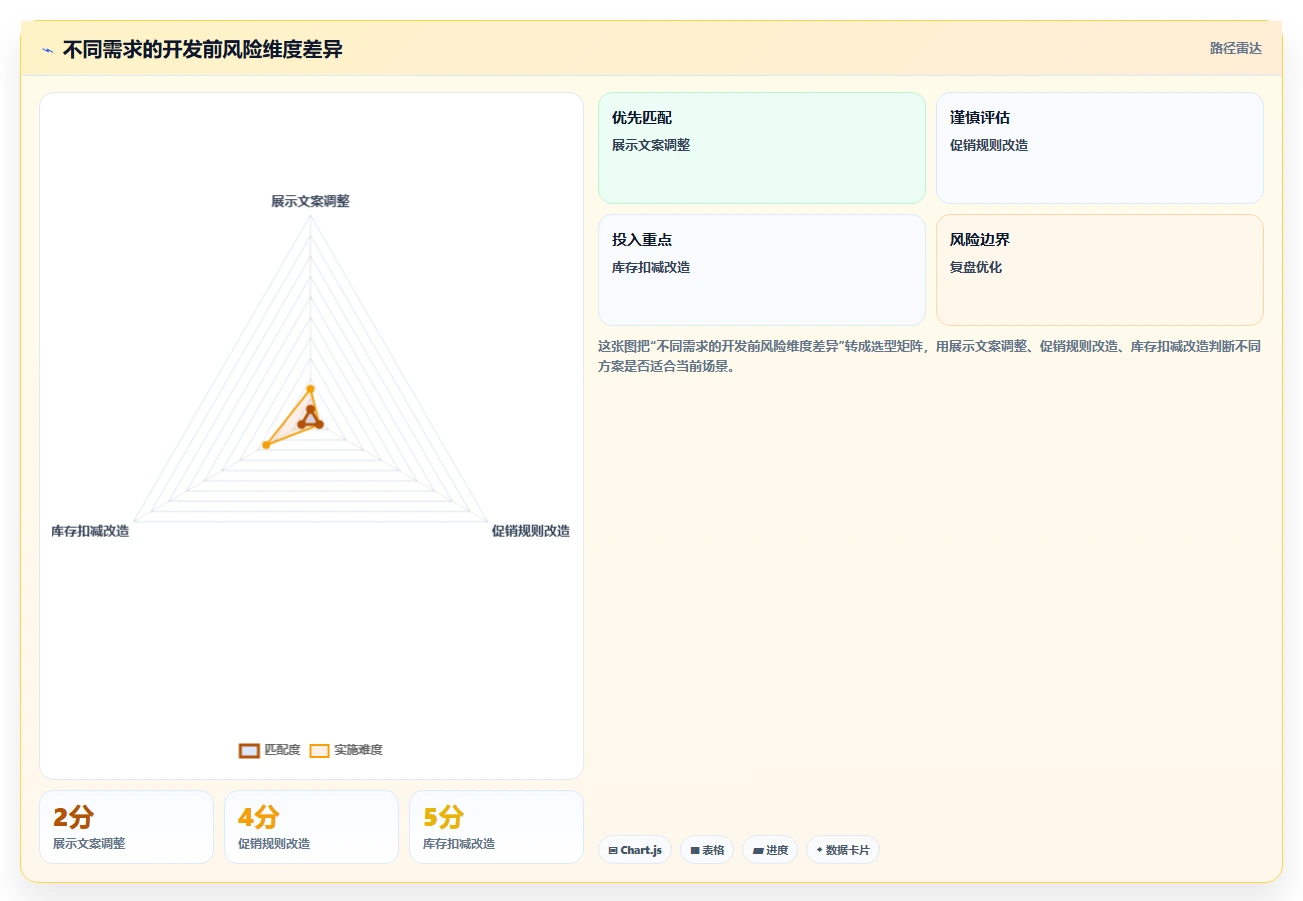1303x901 pixels.
Task: Click 库存扣减改造 text in 投入重点 card
Action: pos(651,267)
